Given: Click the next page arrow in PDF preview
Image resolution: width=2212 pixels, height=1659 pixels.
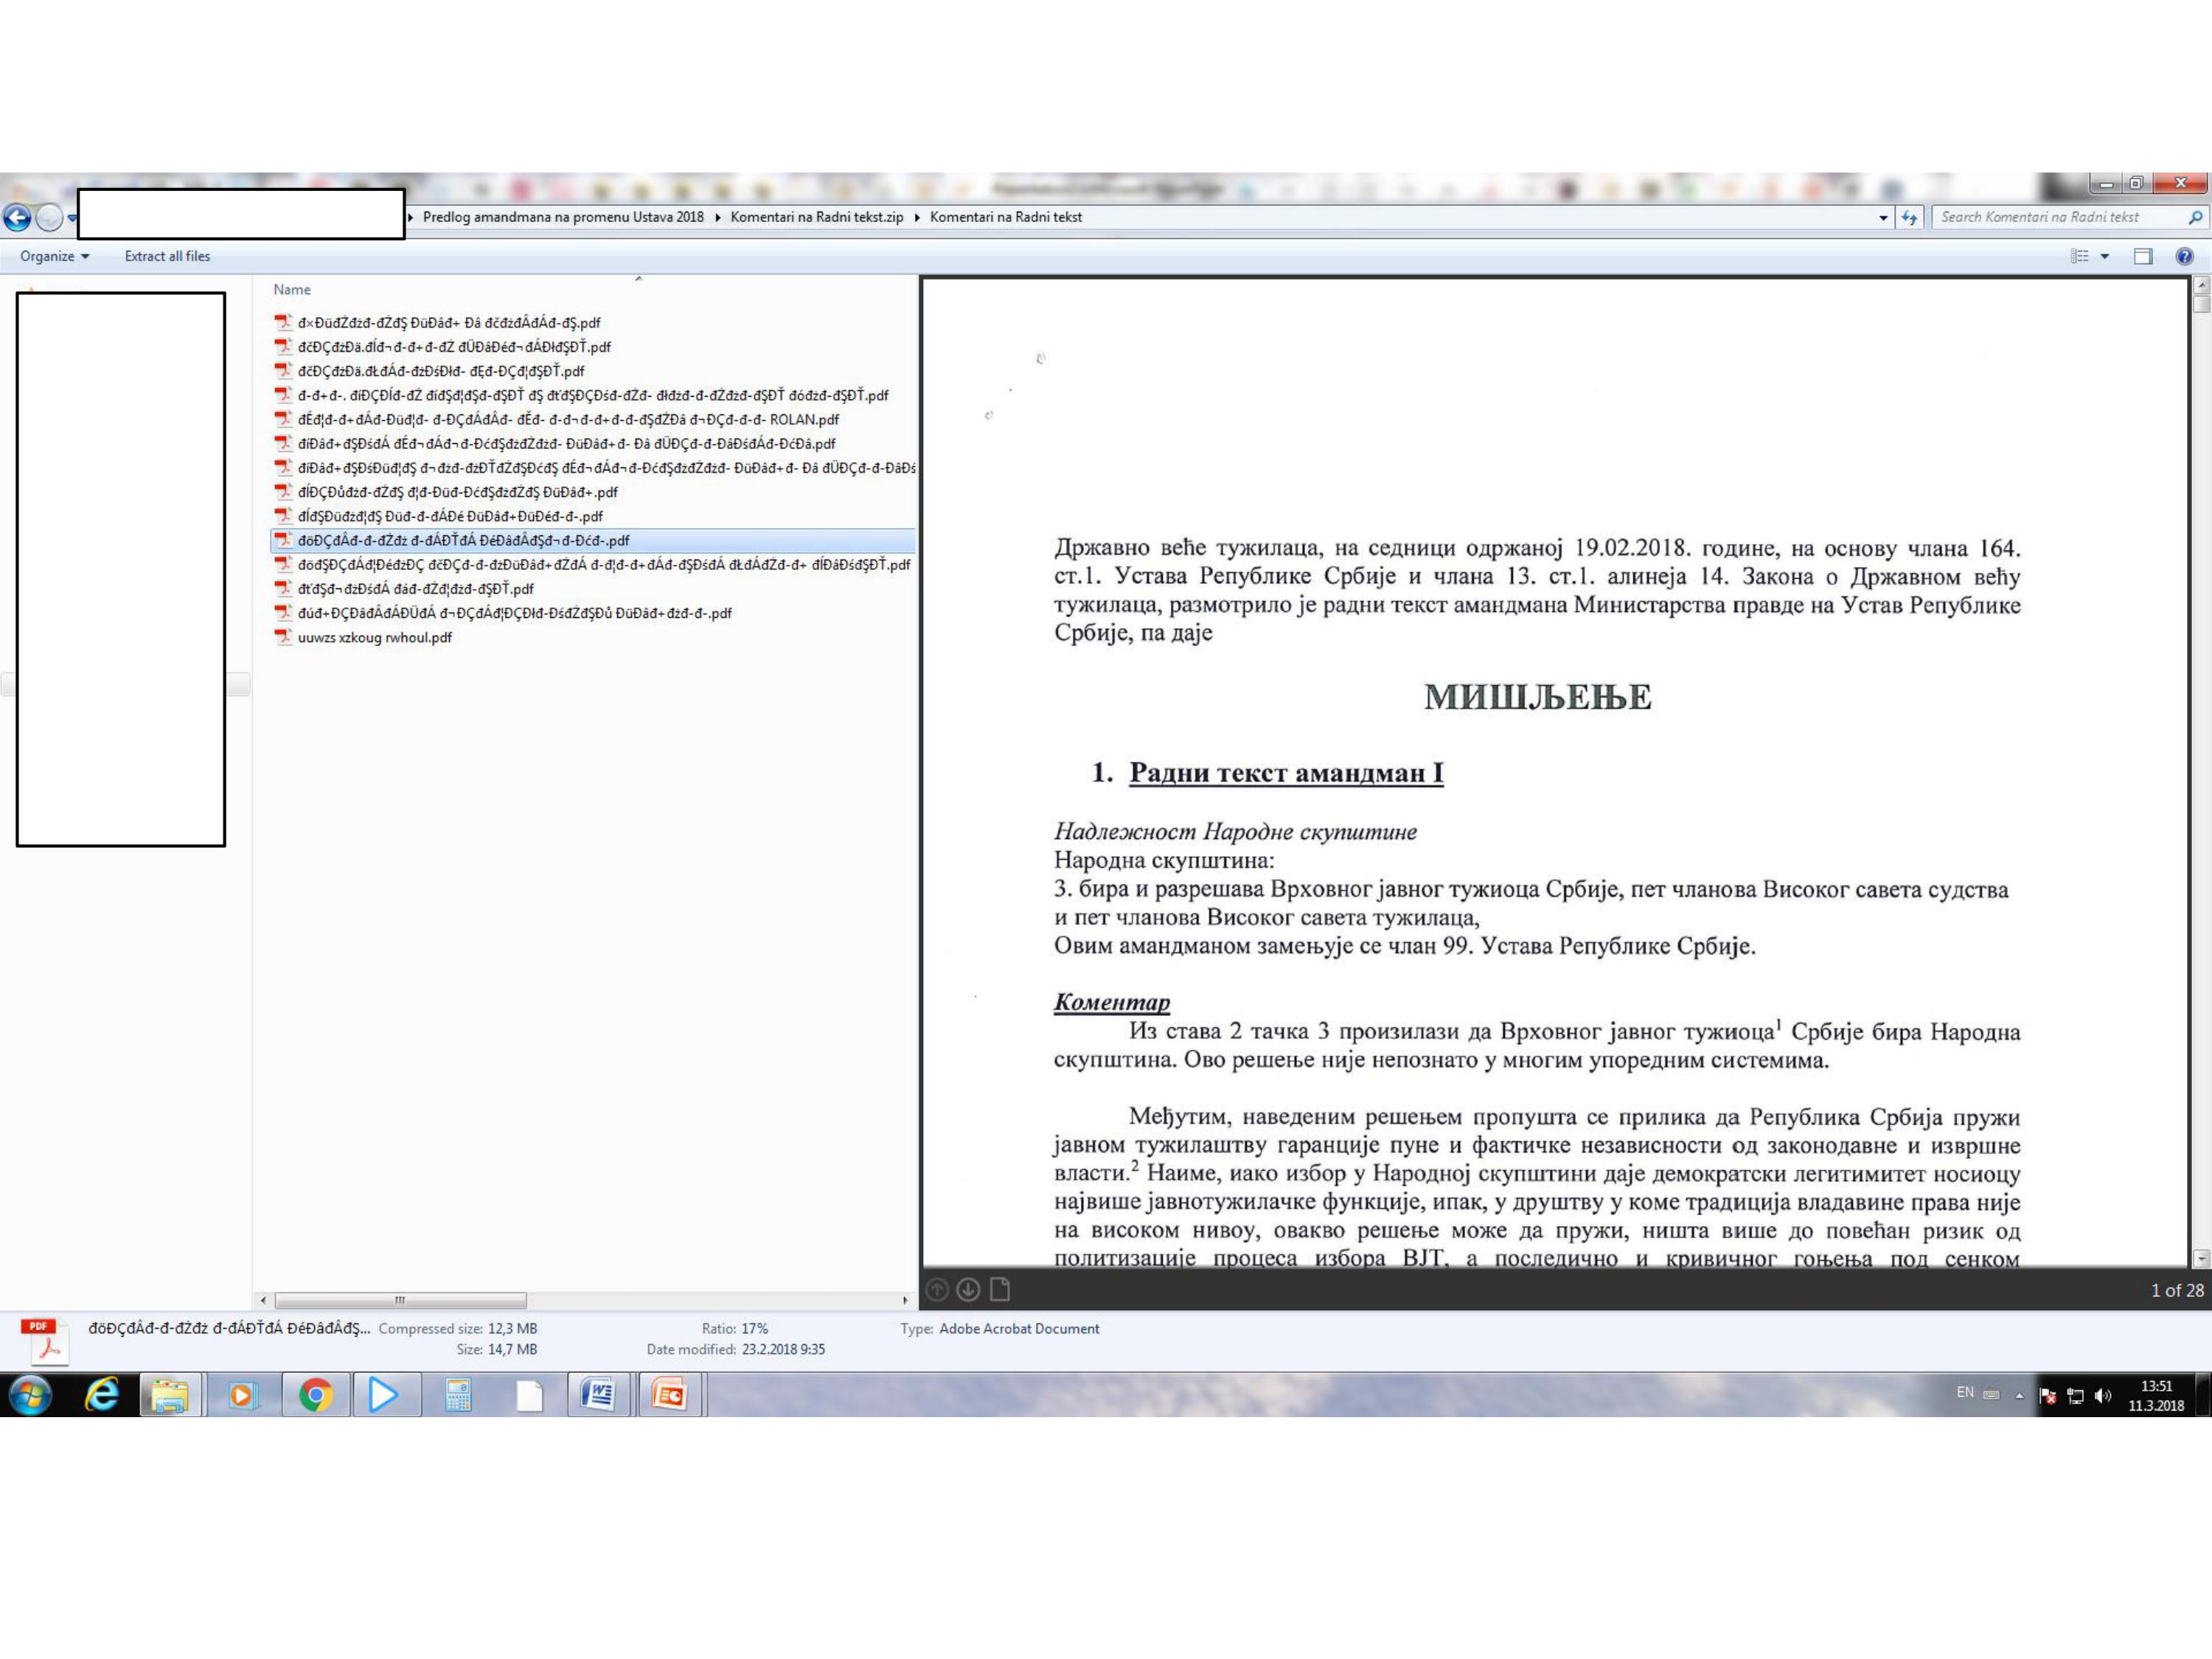Looking at the screenshot, I should click(967, 1290).
